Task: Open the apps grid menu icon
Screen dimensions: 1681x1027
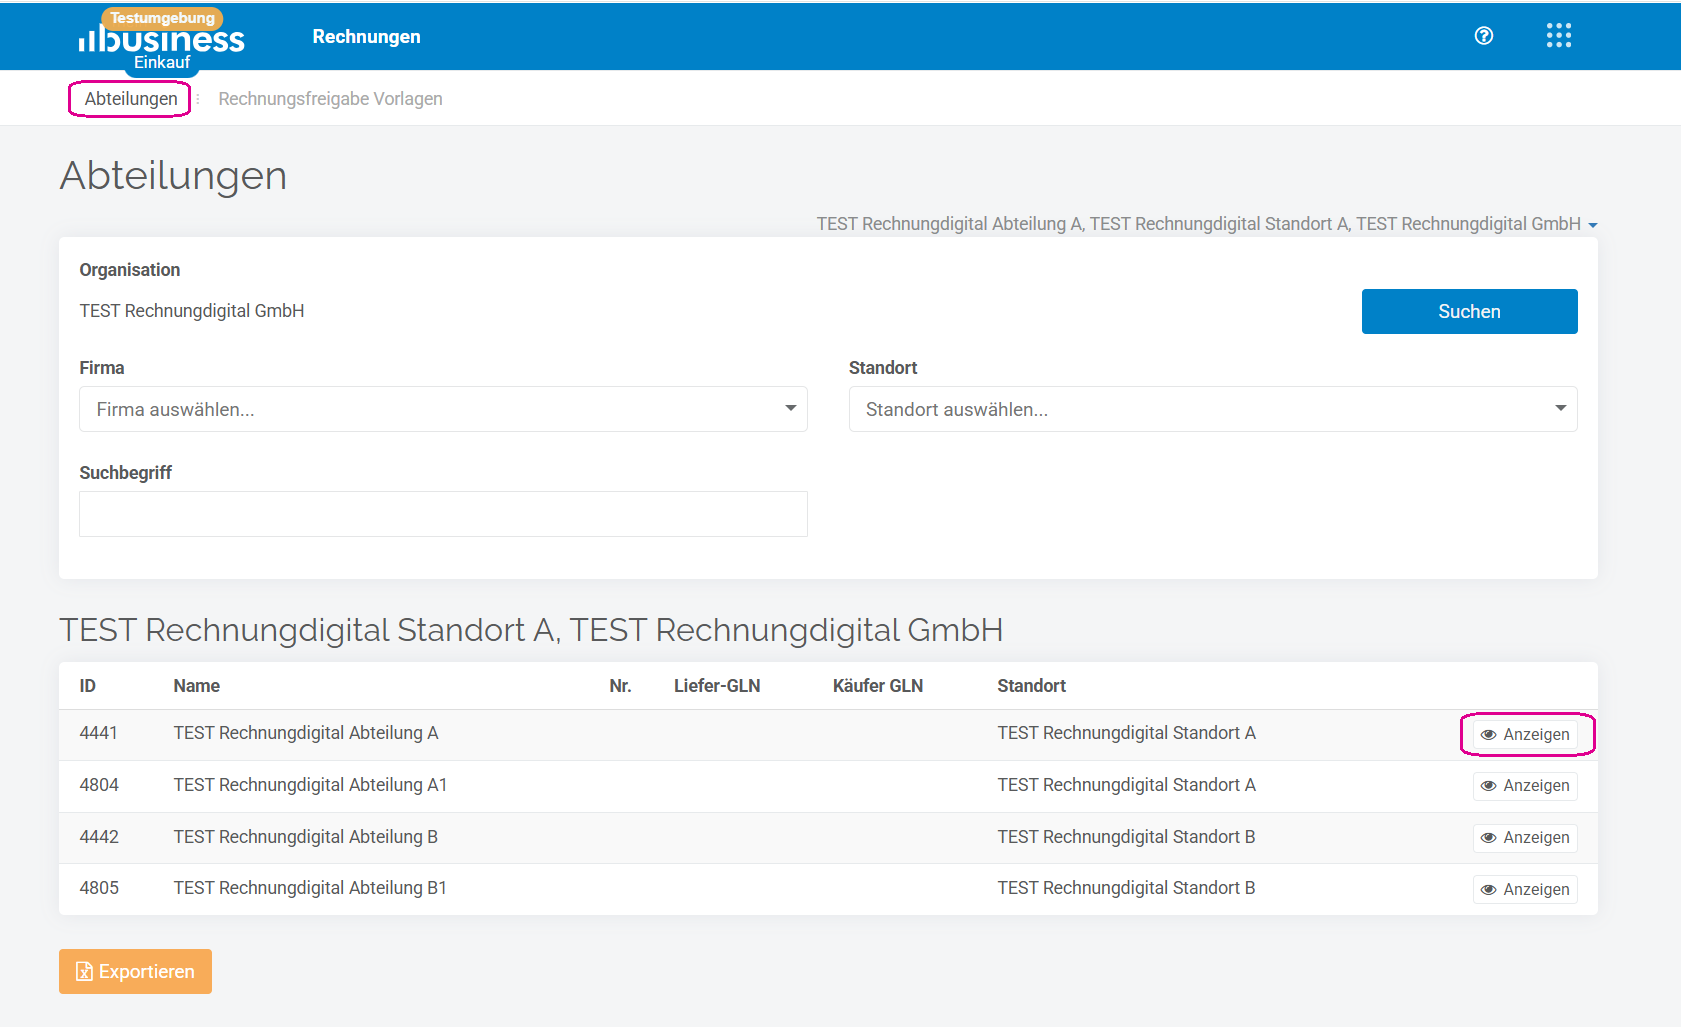Action: (1558, 36)
